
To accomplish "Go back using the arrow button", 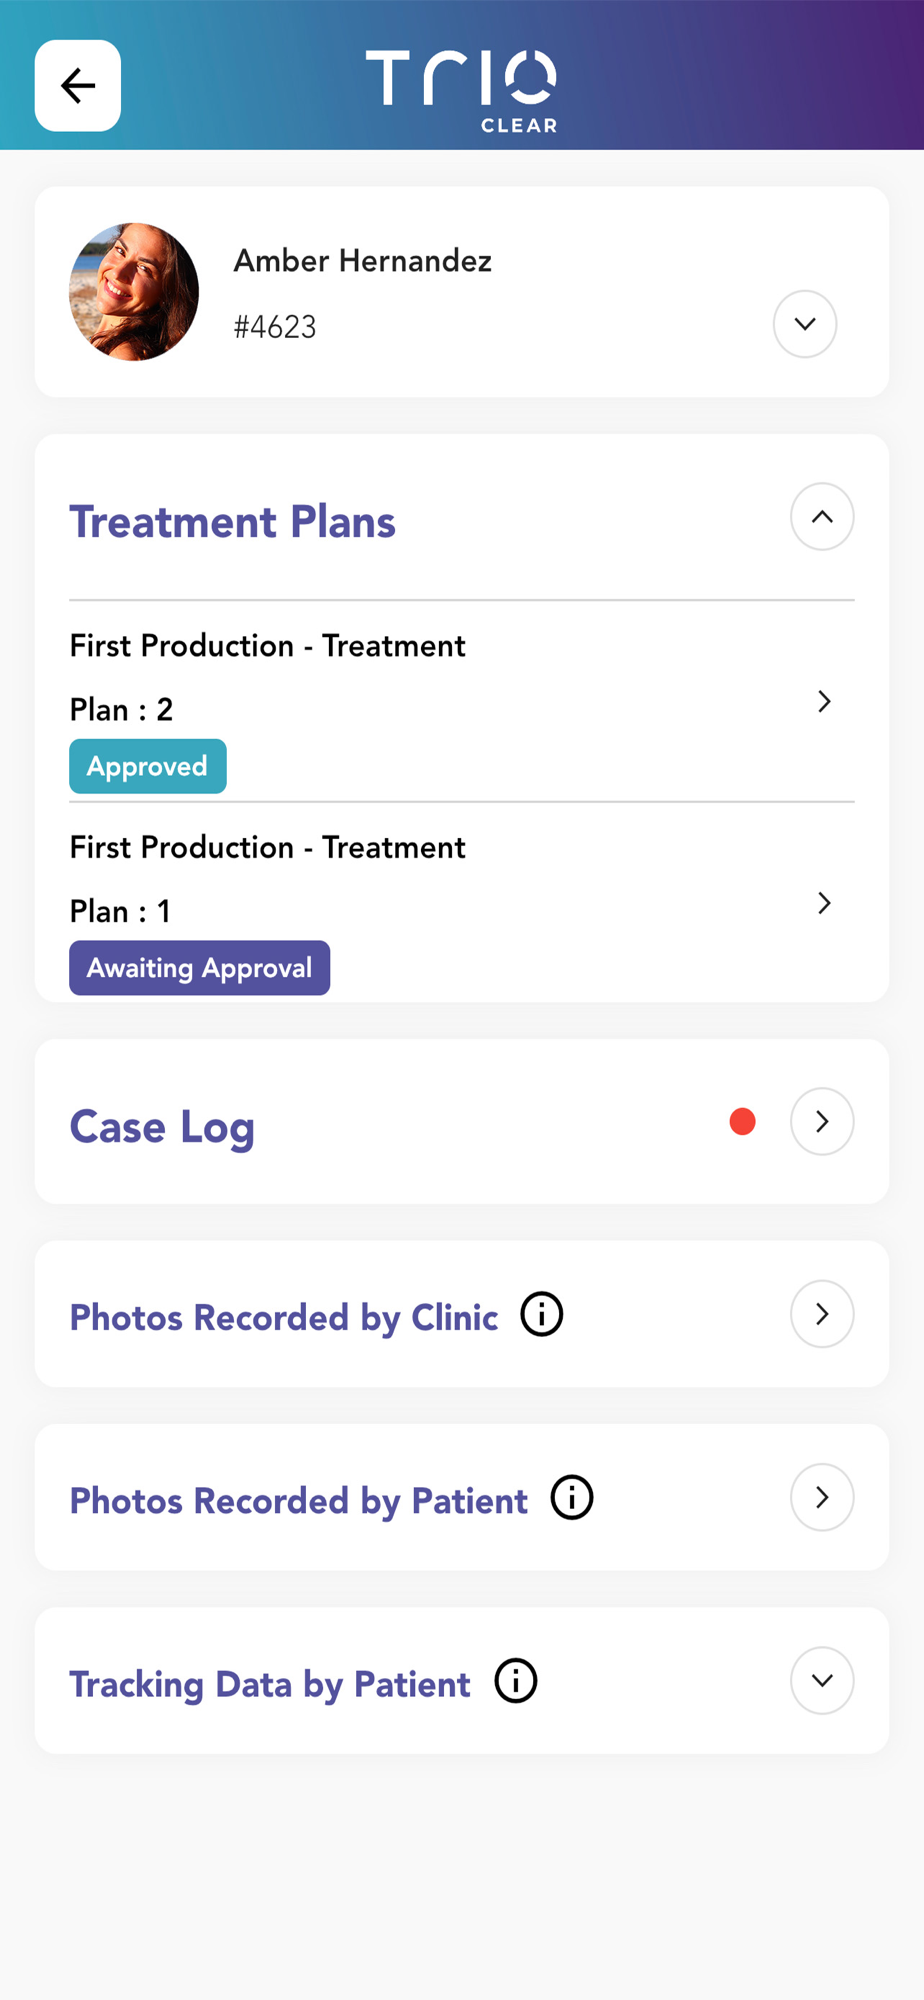I will pyautogui.click(x=78, y=86).
